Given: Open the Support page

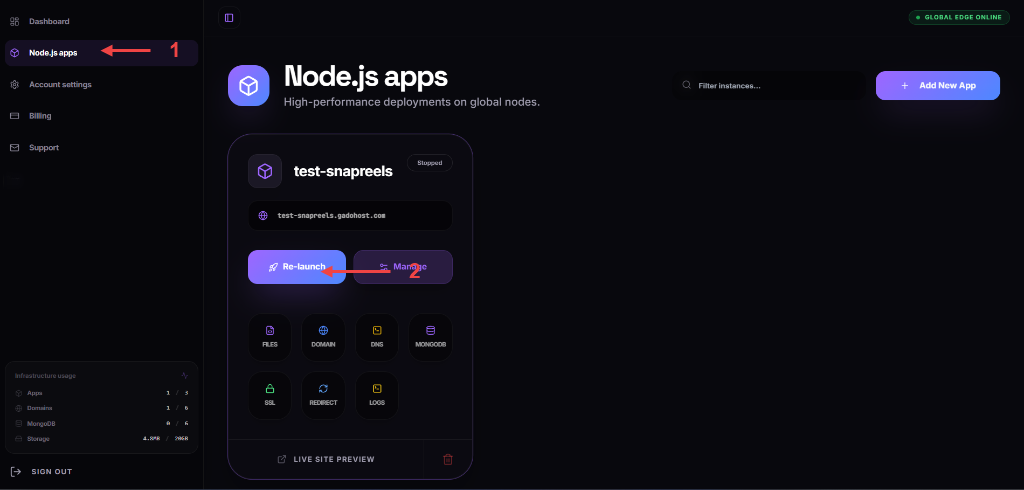Looking at the screenshot, I should [x=101, y=148].
